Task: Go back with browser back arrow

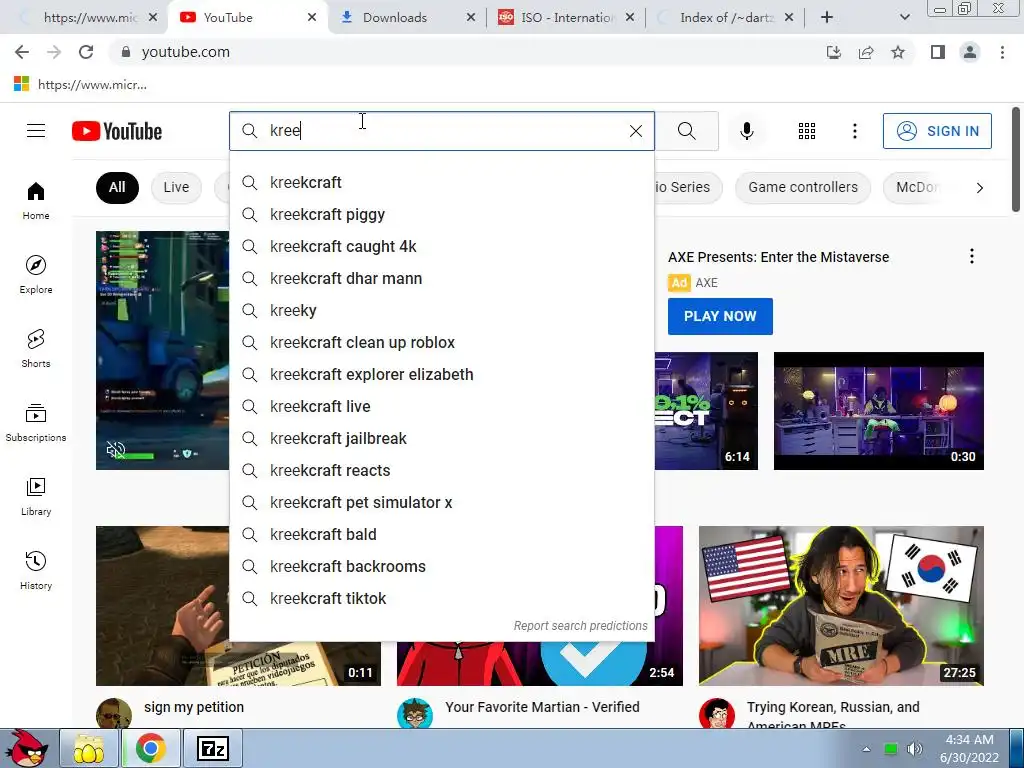Action: click(22, 52)
